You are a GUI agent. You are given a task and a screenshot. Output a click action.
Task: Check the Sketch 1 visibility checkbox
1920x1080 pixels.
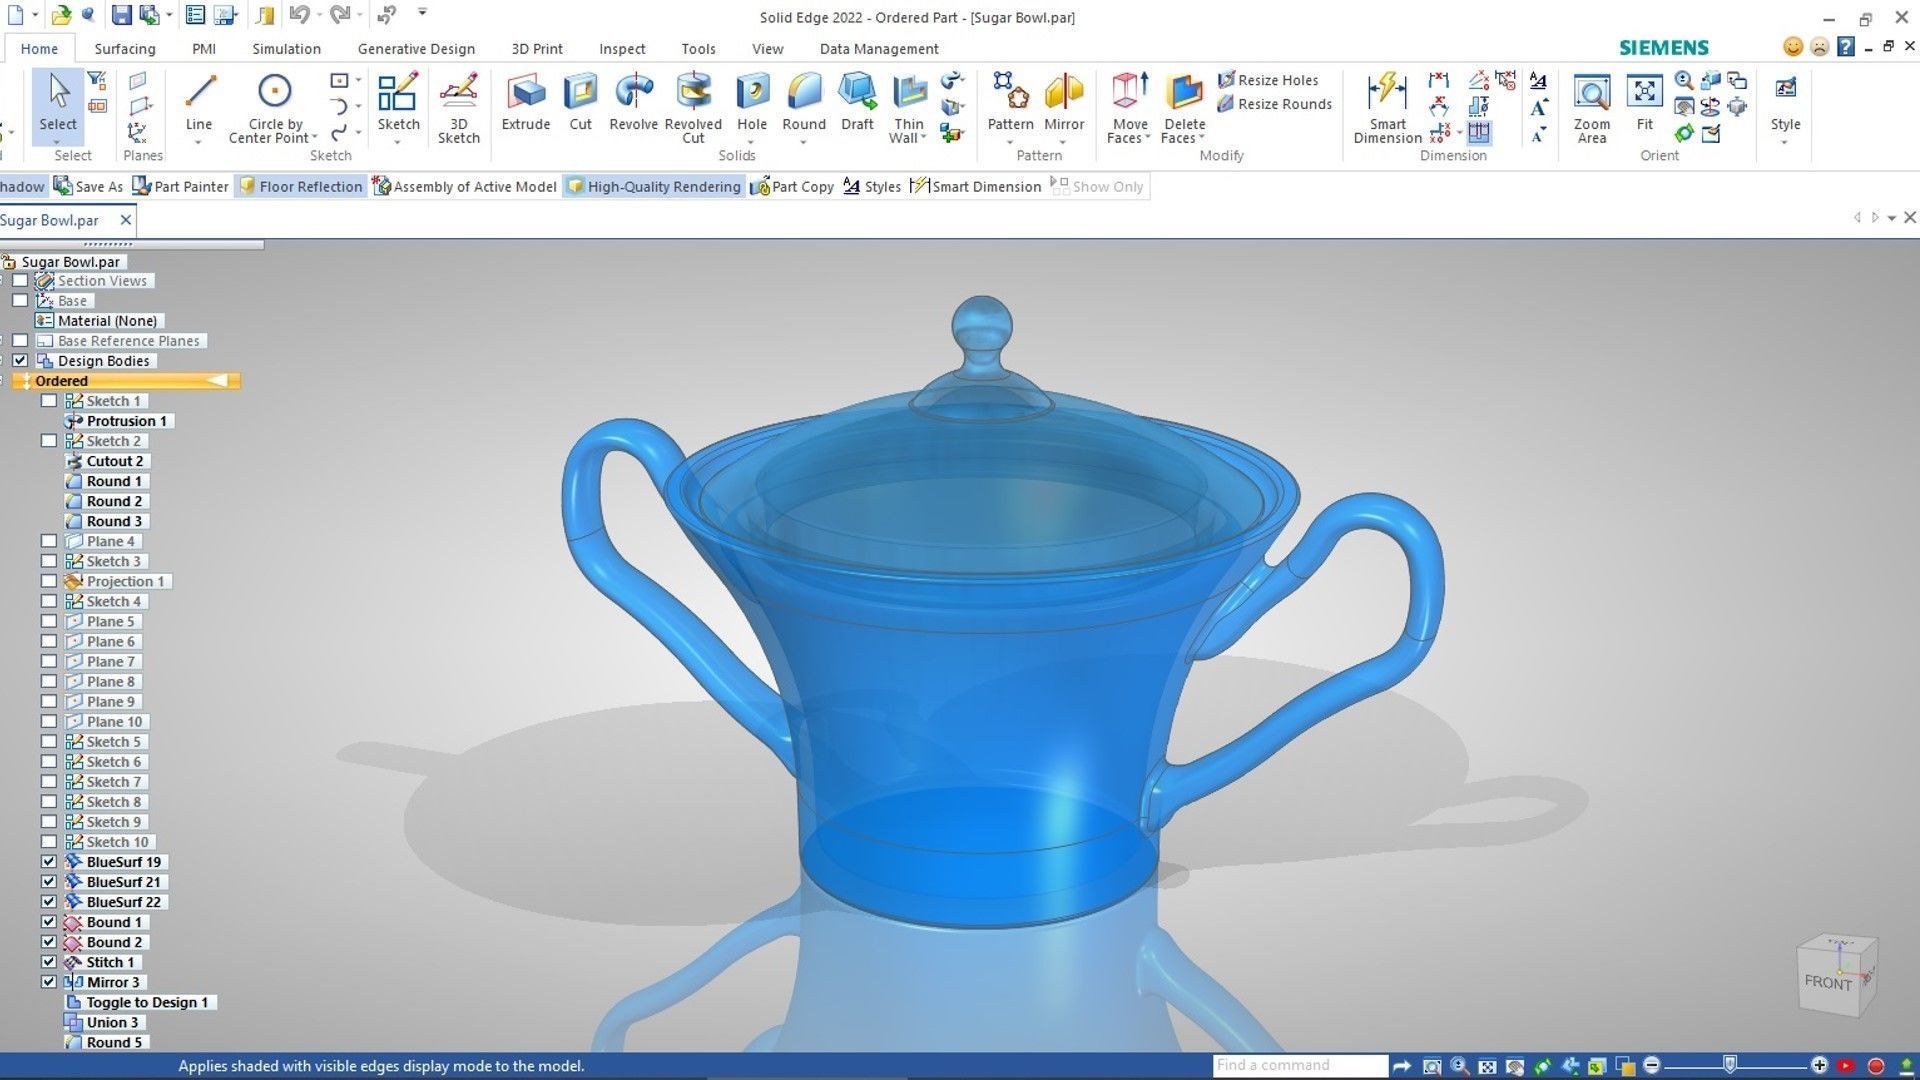49,401
